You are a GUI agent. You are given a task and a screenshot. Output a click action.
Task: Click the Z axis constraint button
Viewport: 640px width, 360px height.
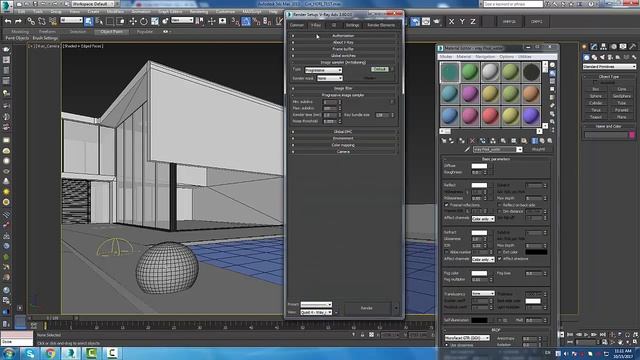[x=473, y=21]
